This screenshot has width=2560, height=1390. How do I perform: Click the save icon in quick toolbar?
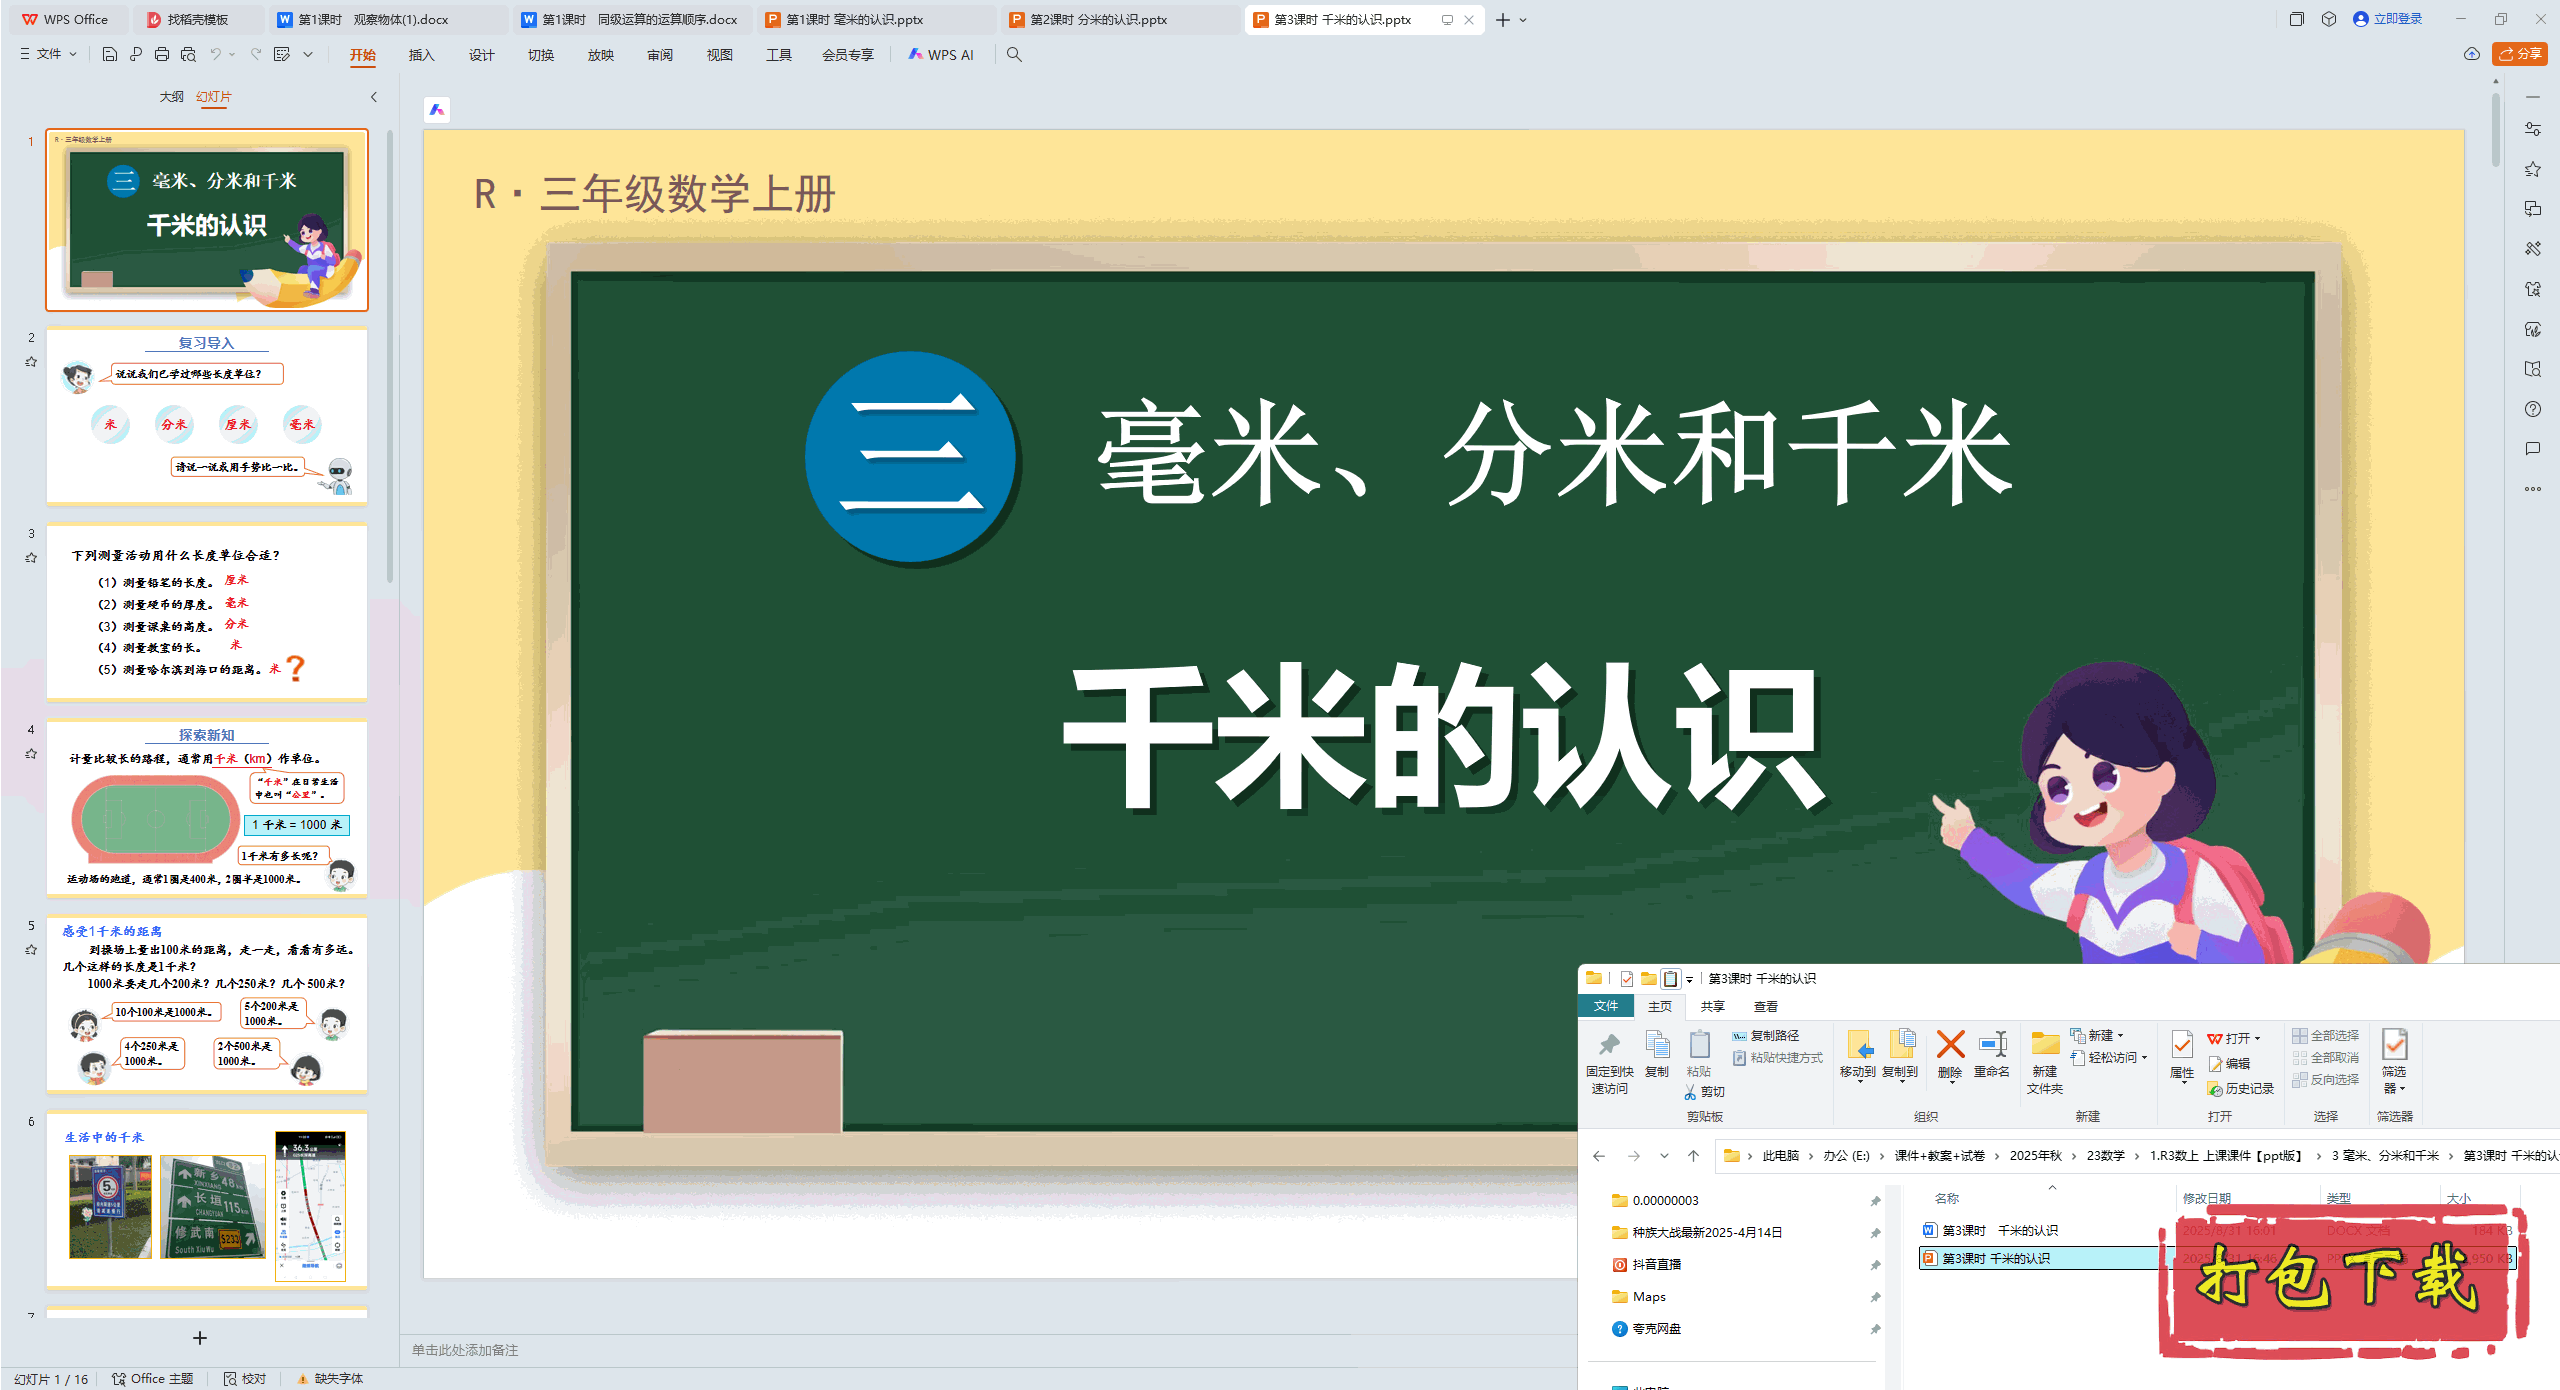click(x=110, y=54)
